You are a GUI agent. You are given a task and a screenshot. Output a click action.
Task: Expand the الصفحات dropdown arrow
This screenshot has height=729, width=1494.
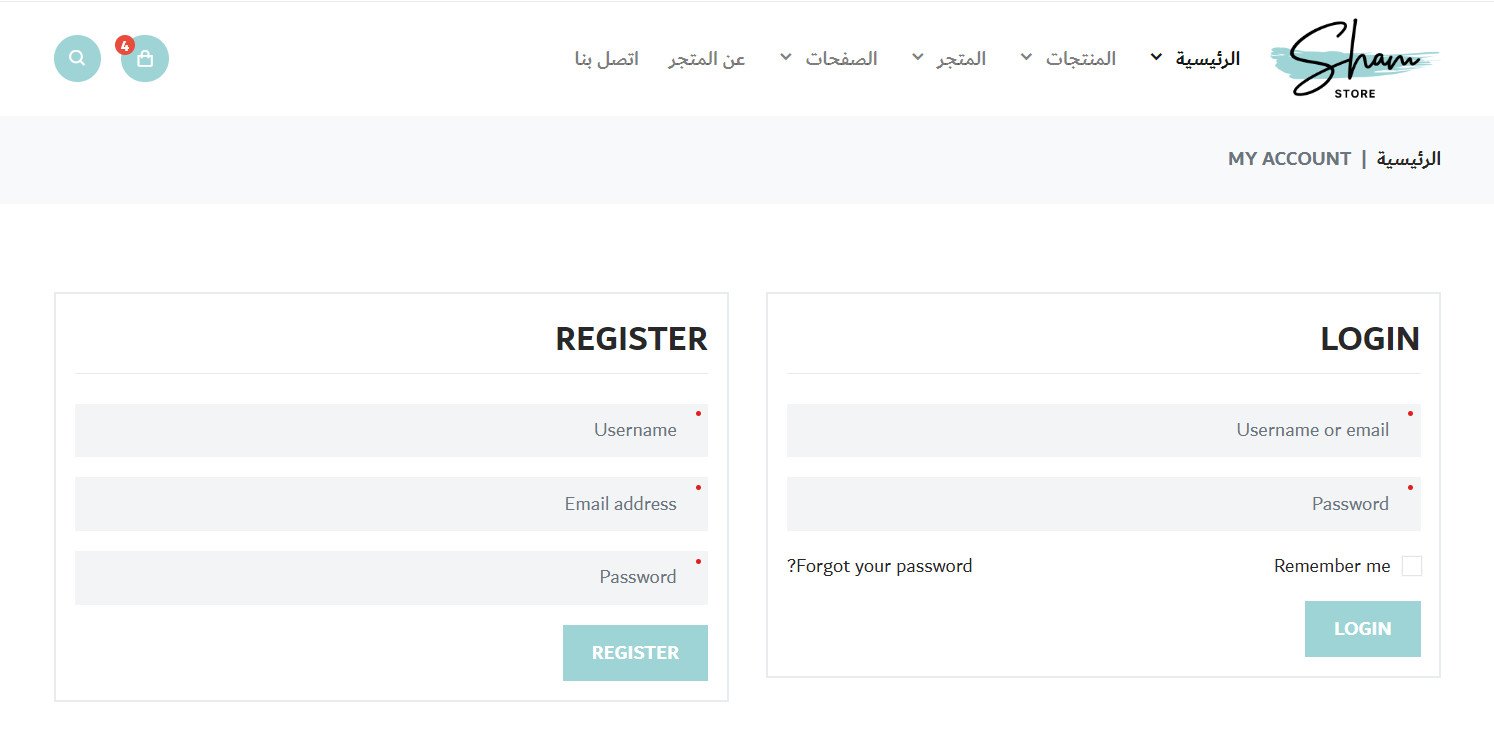pyautogui.click(x=786, y=57)
